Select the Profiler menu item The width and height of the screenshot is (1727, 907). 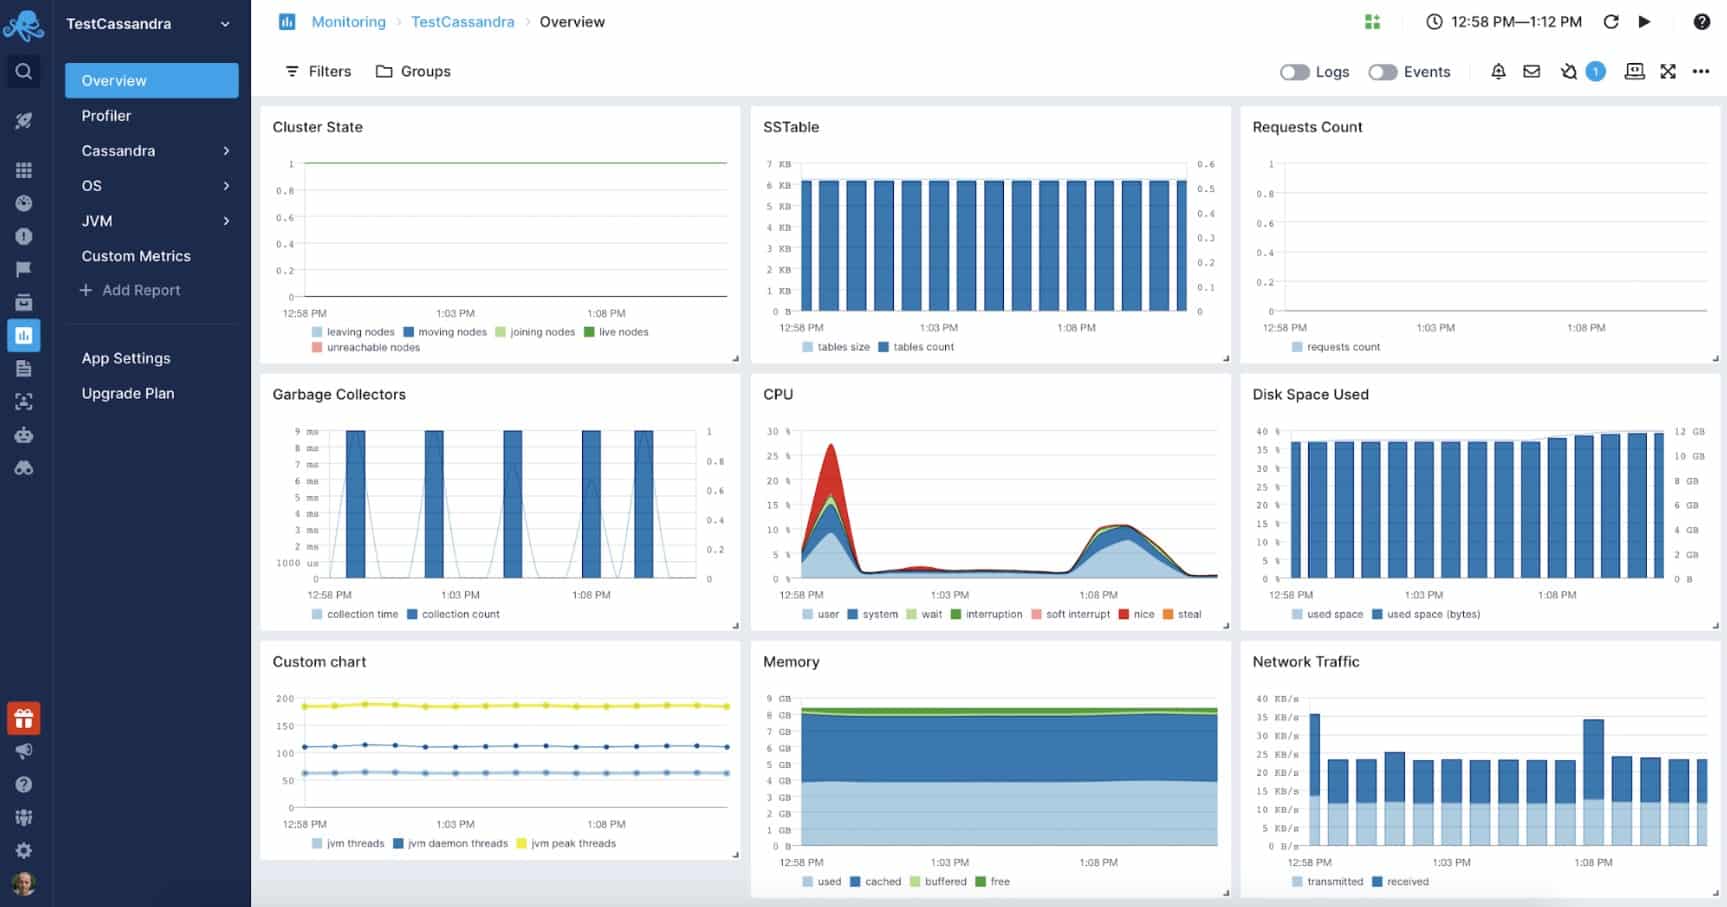click(107, 115)
